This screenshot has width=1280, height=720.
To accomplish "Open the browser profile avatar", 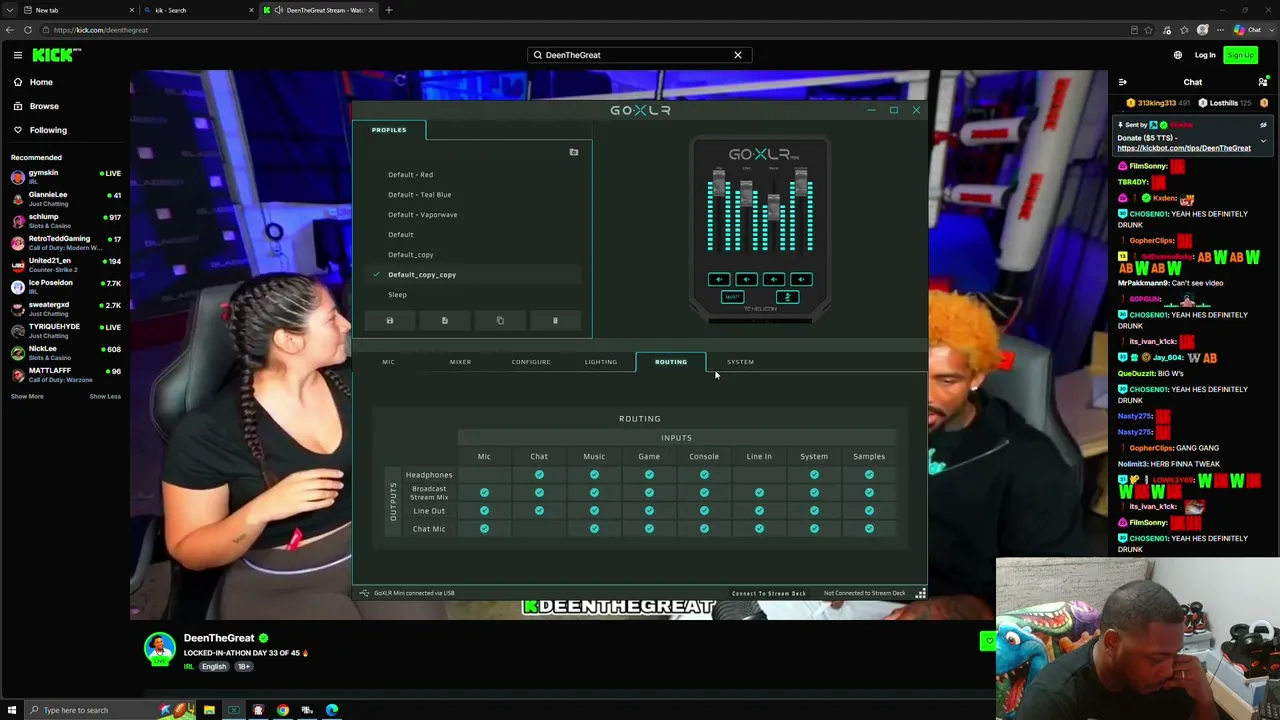I will click(1203, 30).
